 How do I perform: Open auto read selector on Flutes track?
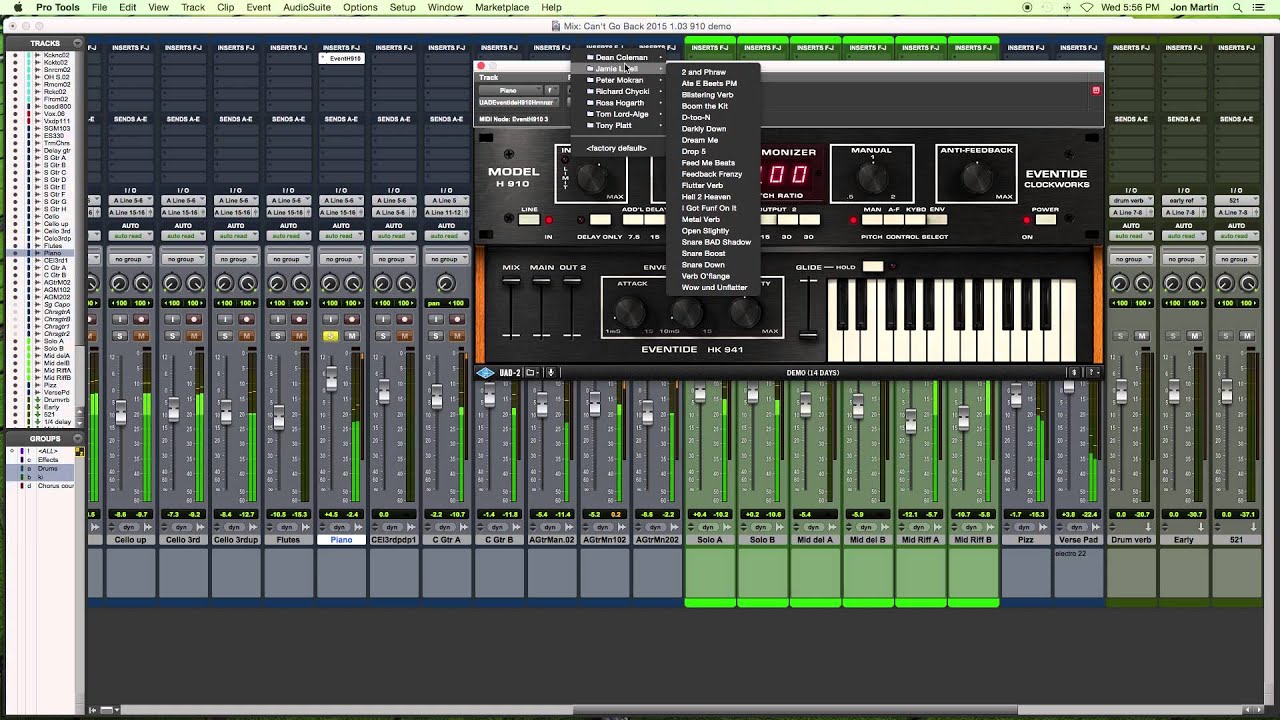[x=288, y=236]
